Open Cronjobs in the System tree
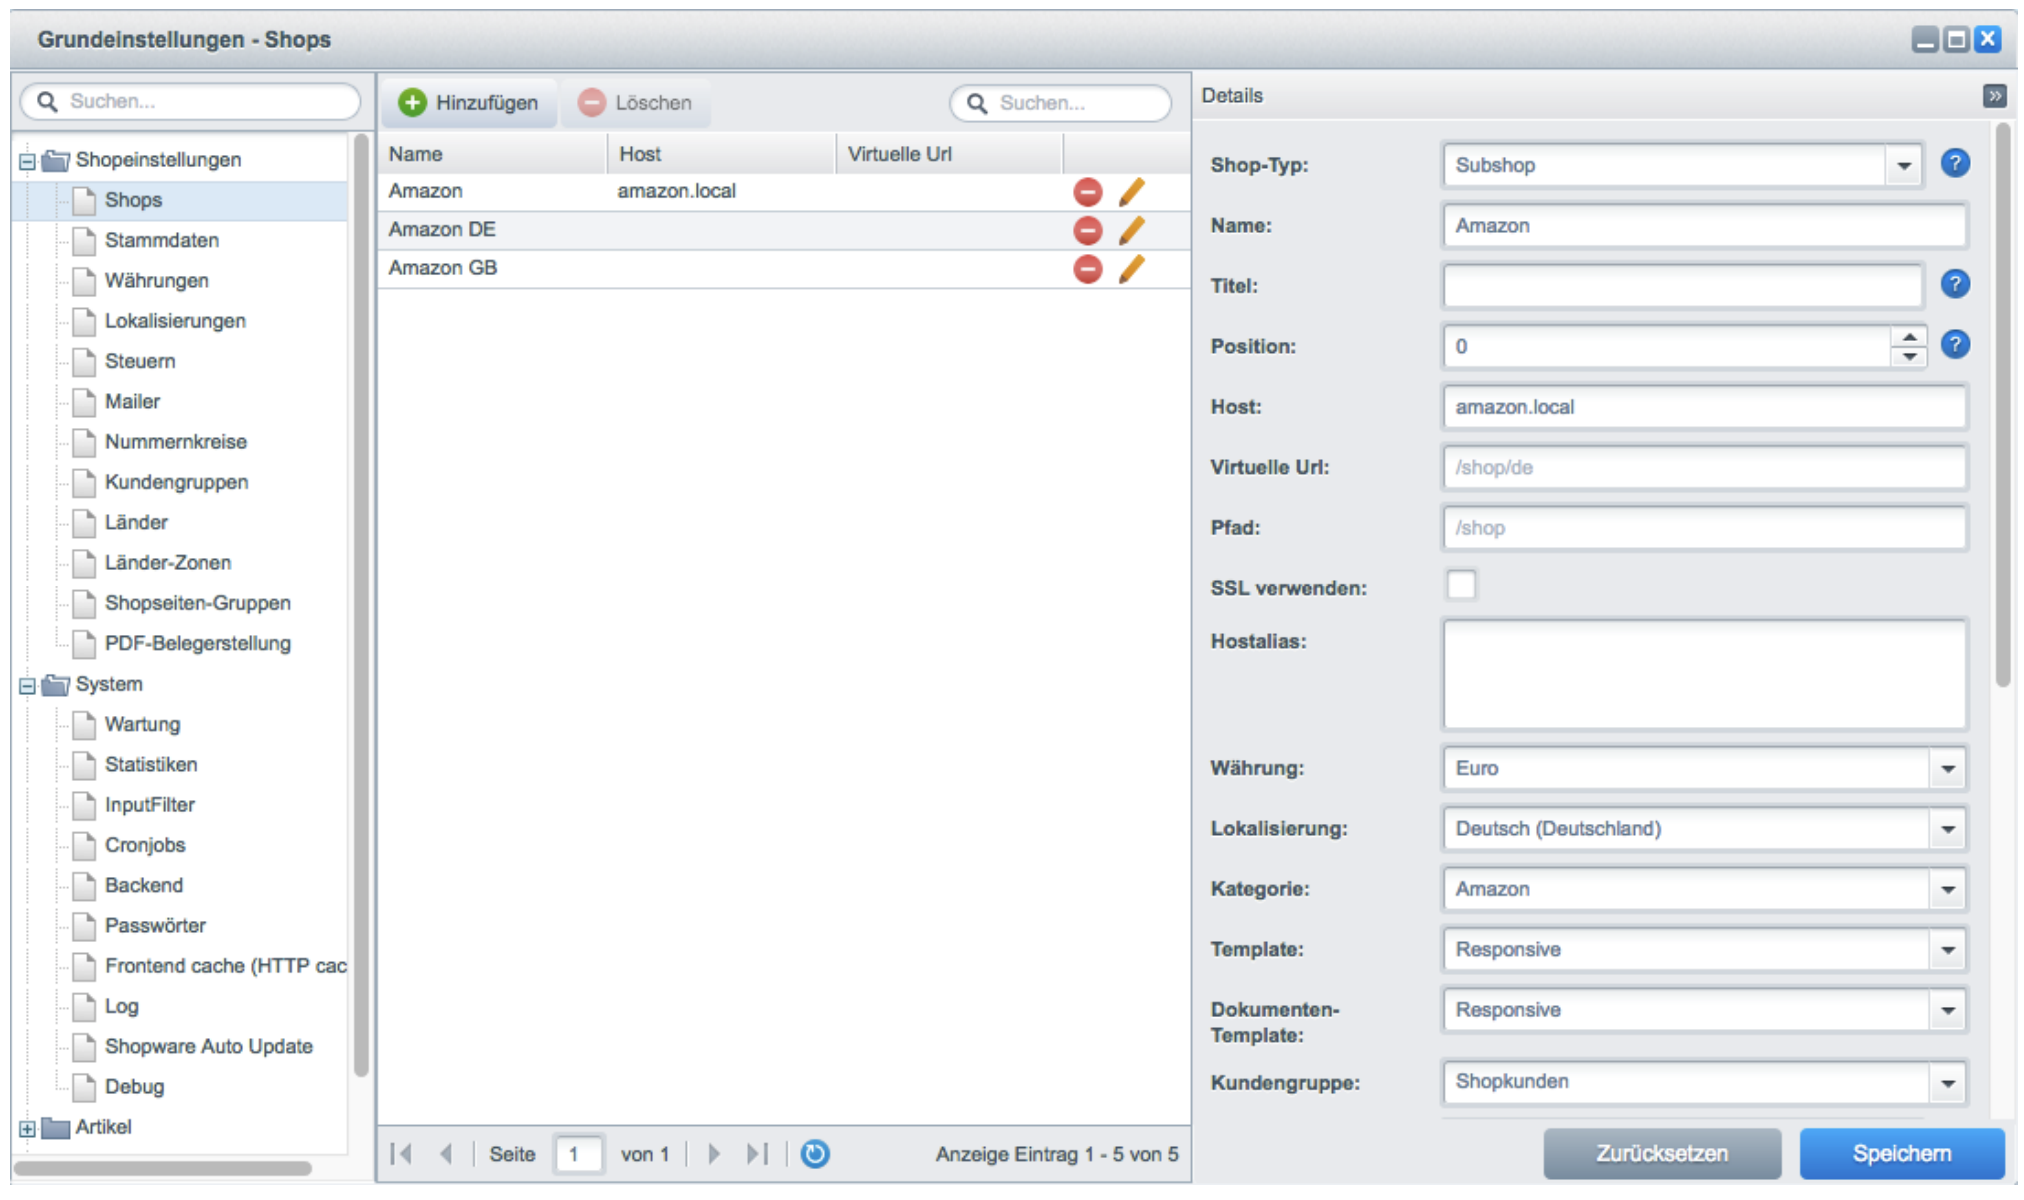Image resolution: width=2024 pixels, height=1200 pixels. point(145,845)
